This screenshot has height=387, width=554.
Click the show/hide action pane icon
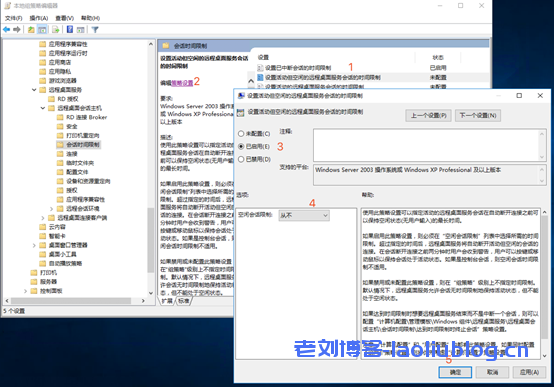(x=81, y=30)
